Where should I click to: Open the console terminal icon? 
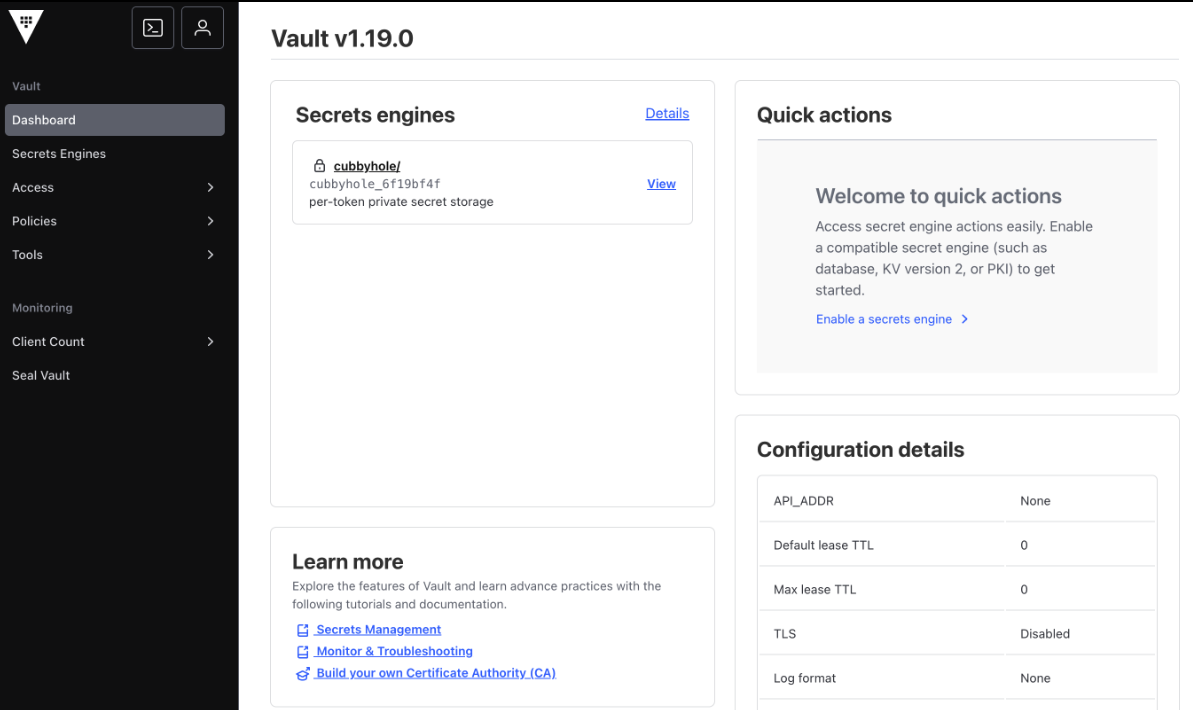(153, 28)
